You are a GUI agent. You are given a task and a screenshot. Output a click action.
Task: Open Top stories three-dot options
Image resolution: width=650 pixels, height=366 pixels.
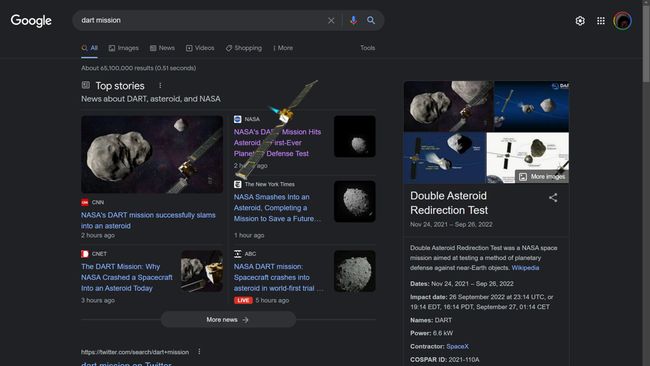click(160, 85)
